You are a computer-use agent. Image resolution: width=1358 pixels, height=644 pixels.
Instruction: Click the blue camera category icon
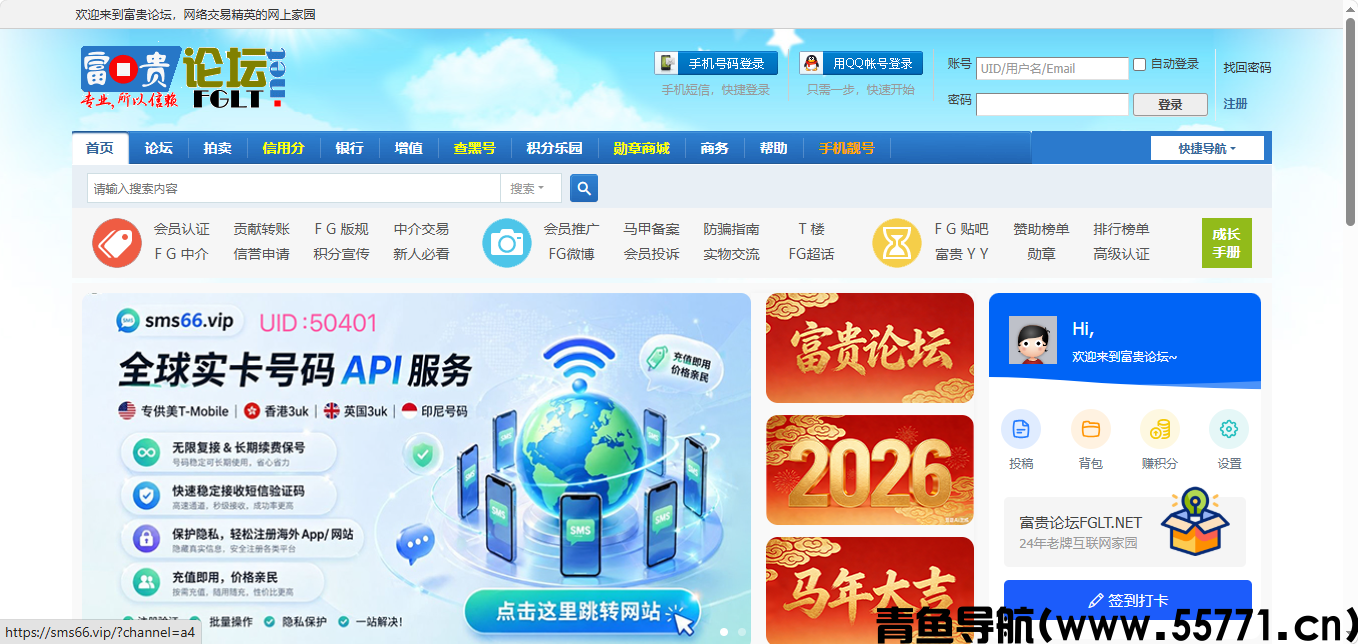coord(507,242)
